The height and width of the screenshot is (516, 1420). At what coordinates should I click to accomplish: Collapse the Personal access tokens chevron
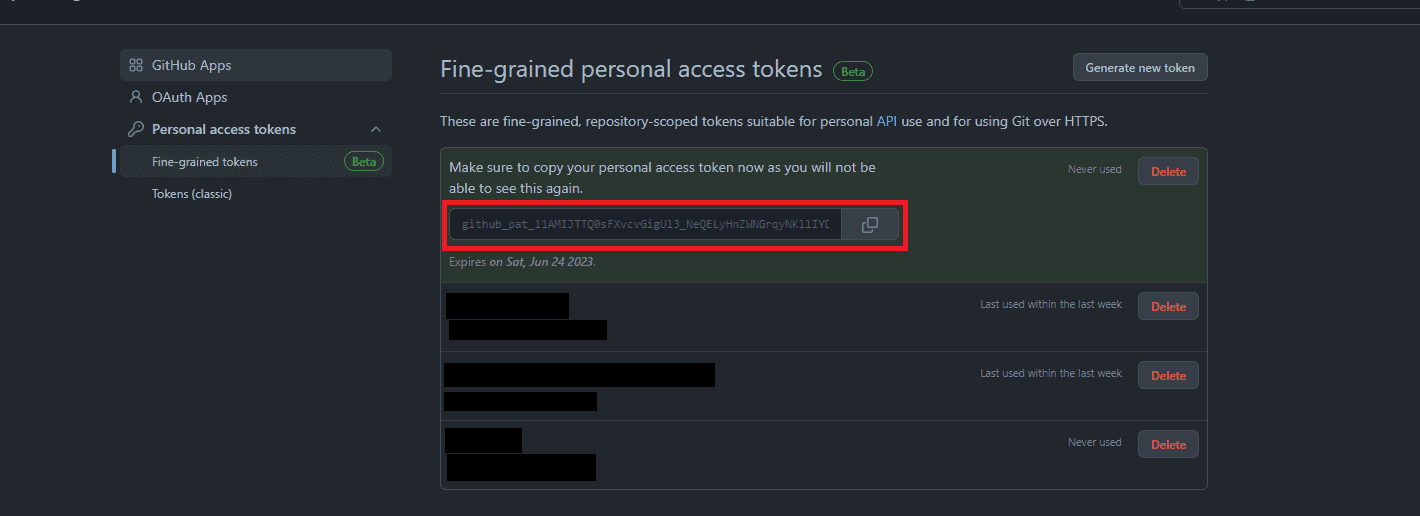click(x=376, y=129)
